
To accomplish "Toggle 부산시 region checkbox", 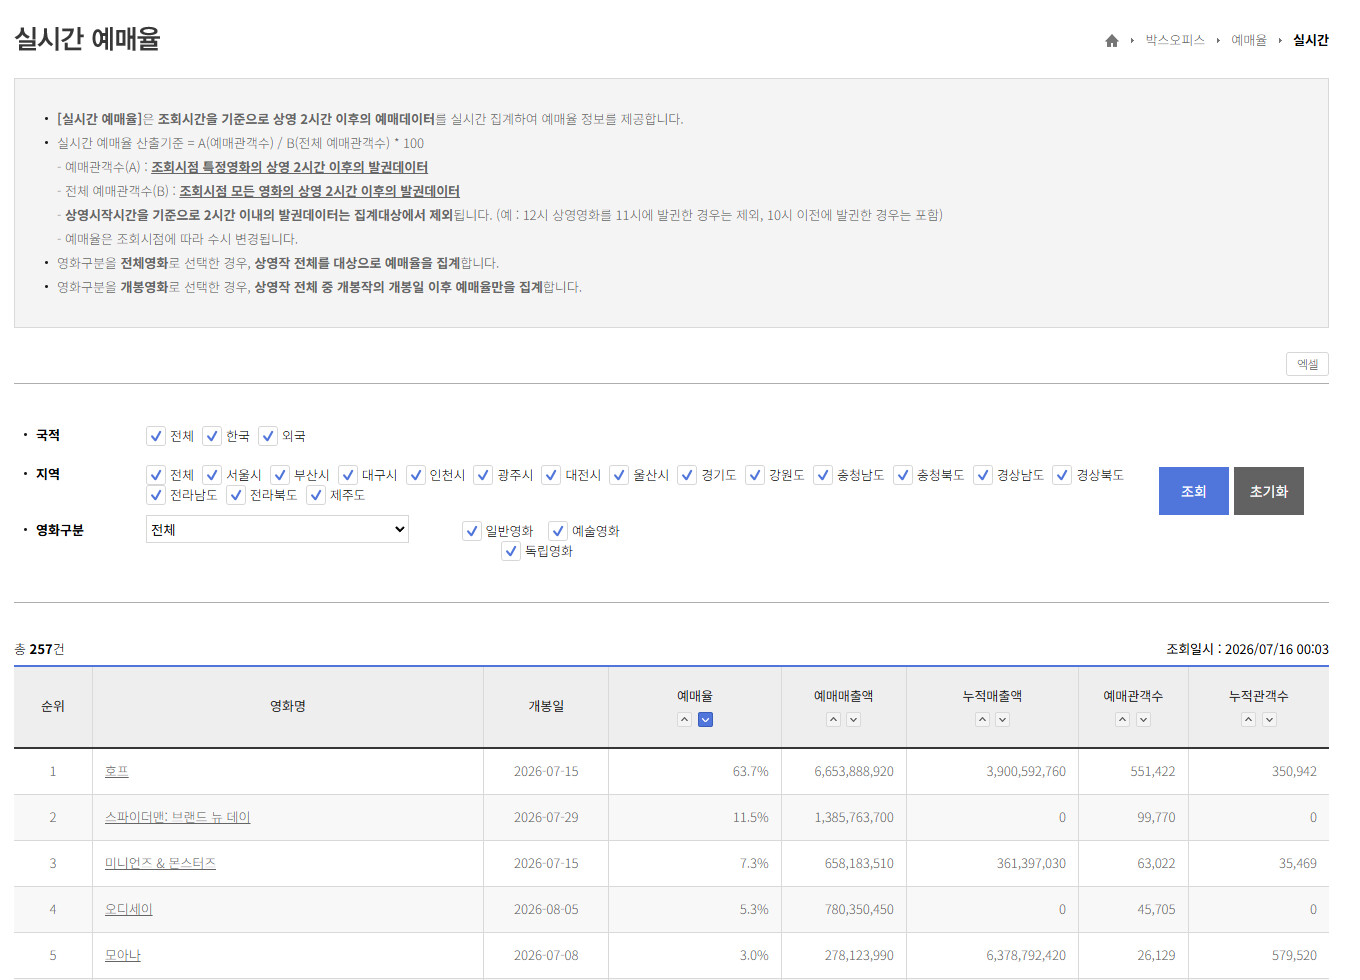I will pyautogui.click(x=280, y=475).
